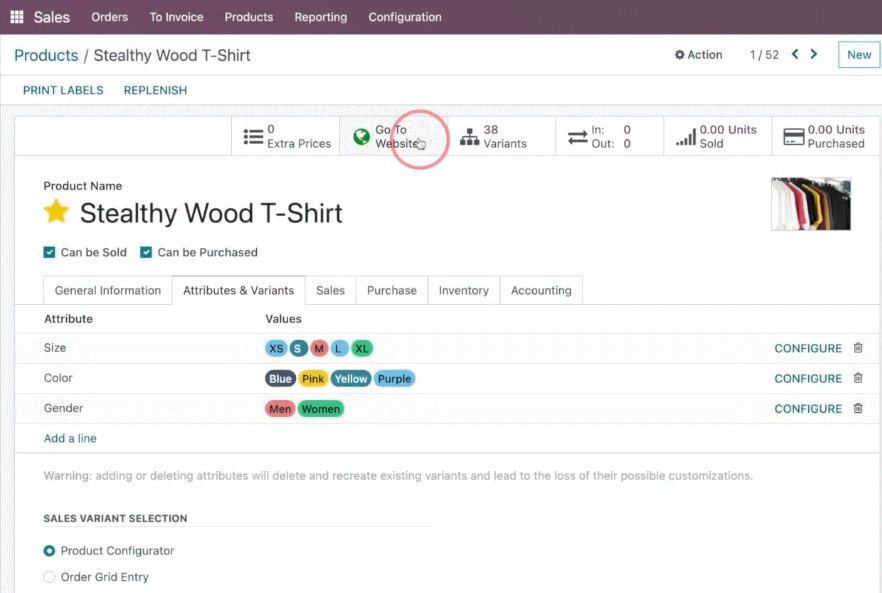Open Go To Website globe button

pos(361,136)
